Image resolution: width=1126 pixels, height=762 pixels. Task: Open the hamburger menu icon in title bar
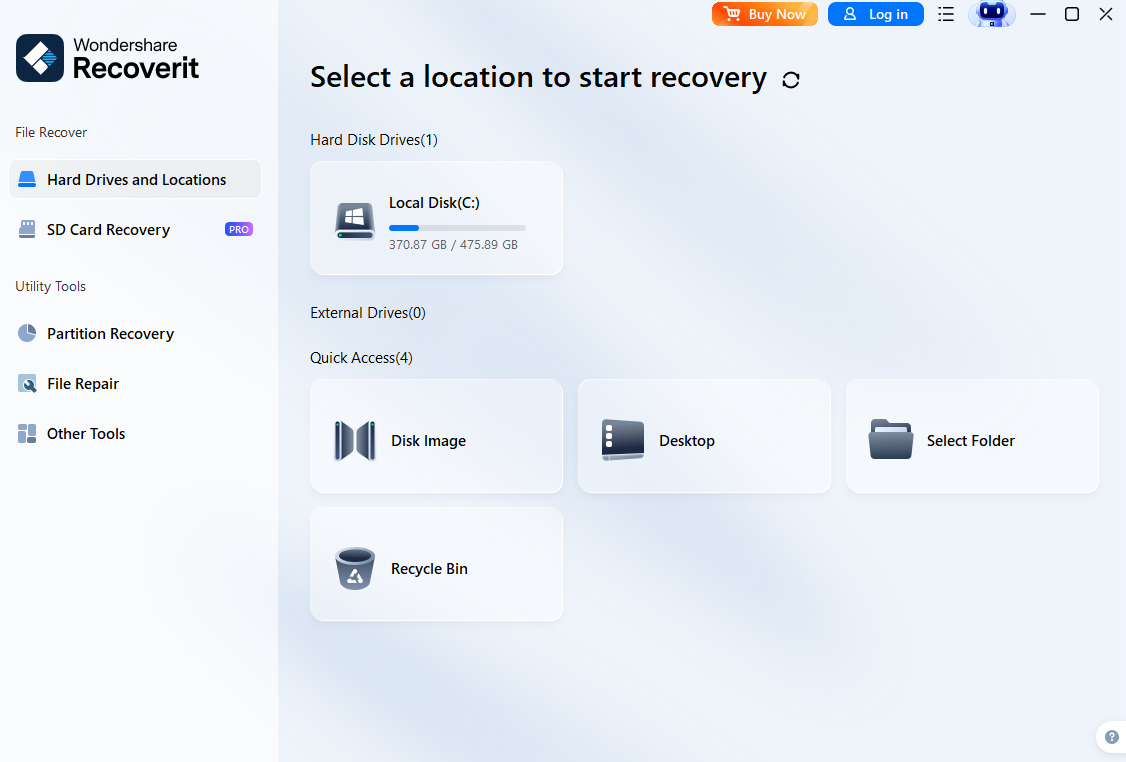946,14
